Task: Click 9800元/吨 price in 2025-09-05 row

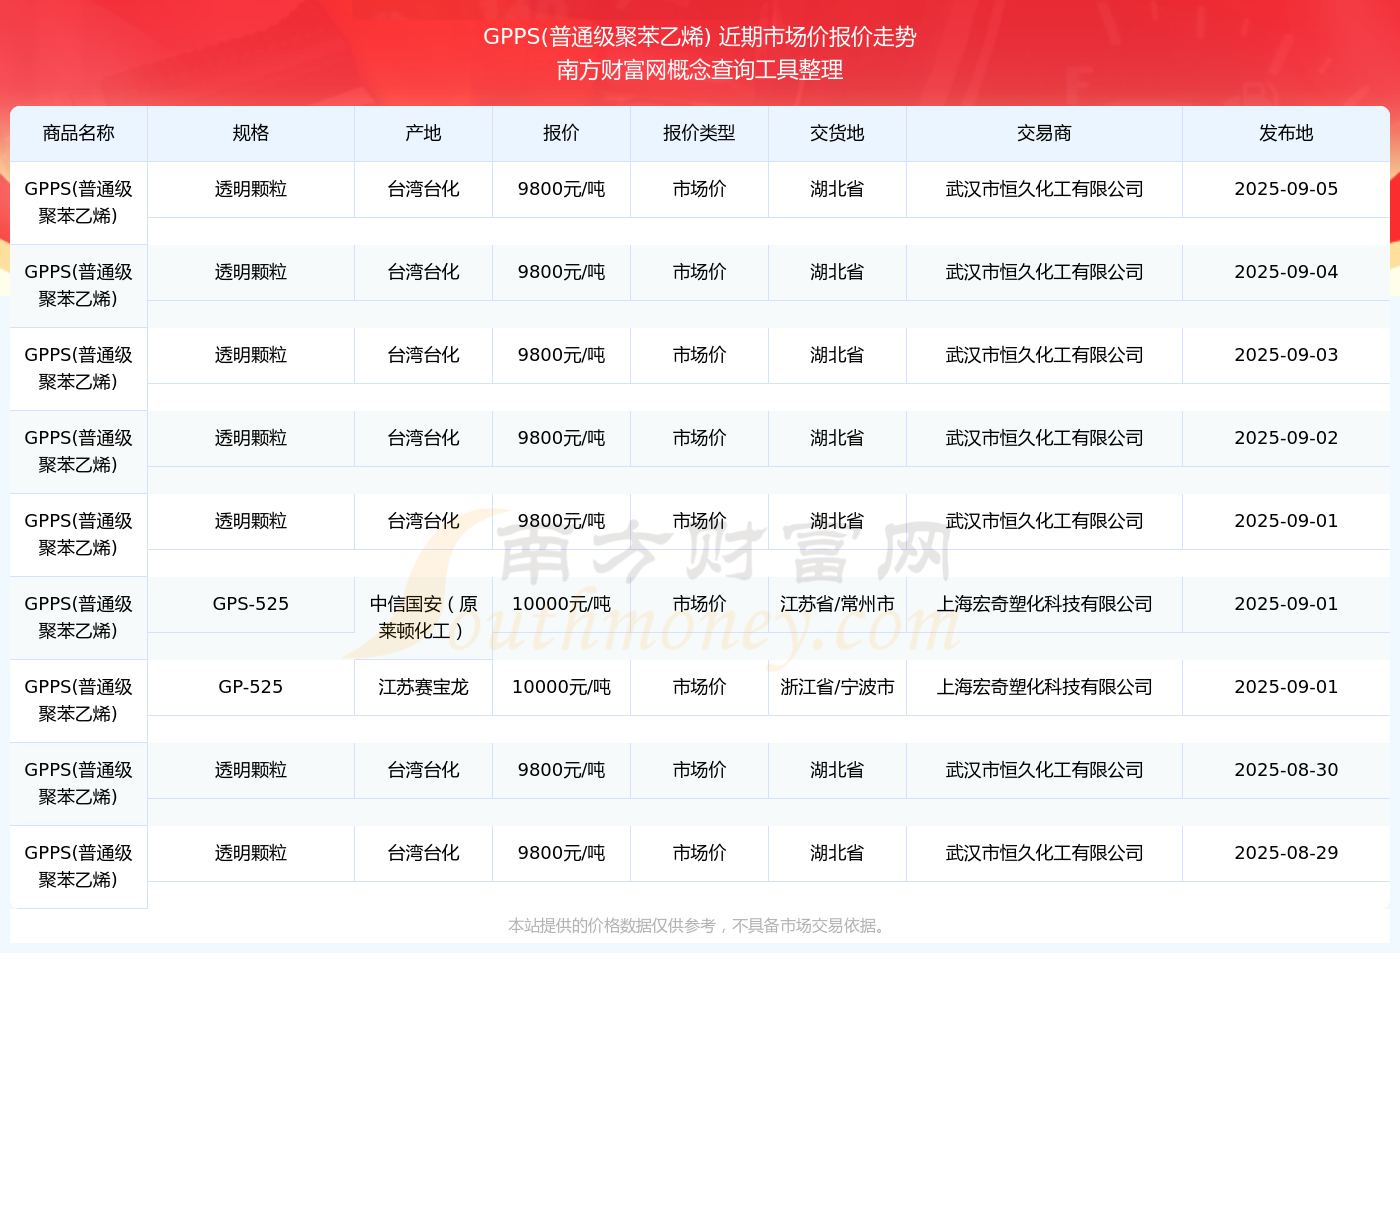Action: [561, 189]
